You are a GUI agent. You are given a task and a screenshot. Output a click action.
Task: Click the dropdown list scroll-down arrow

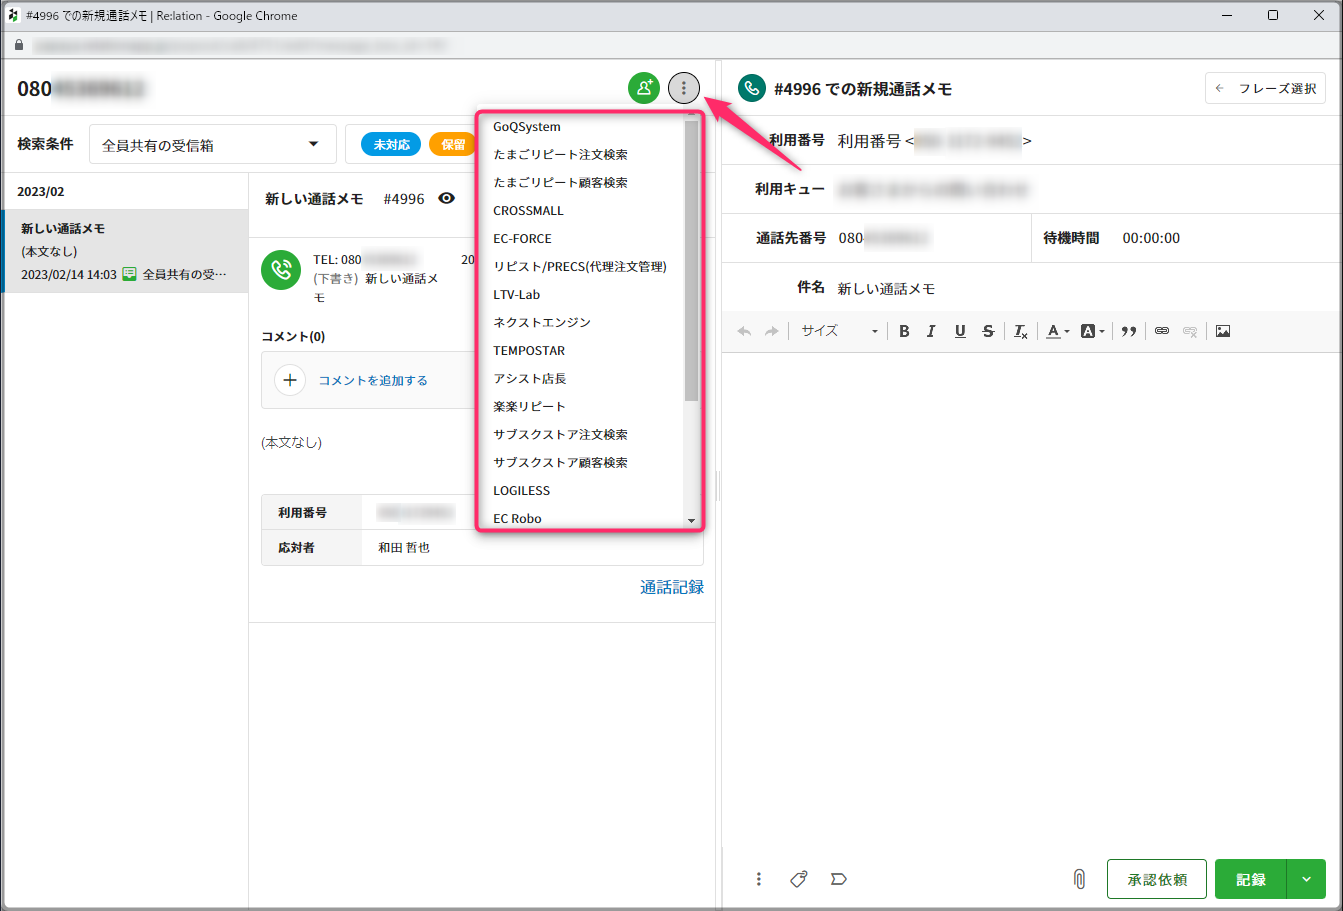691,521
